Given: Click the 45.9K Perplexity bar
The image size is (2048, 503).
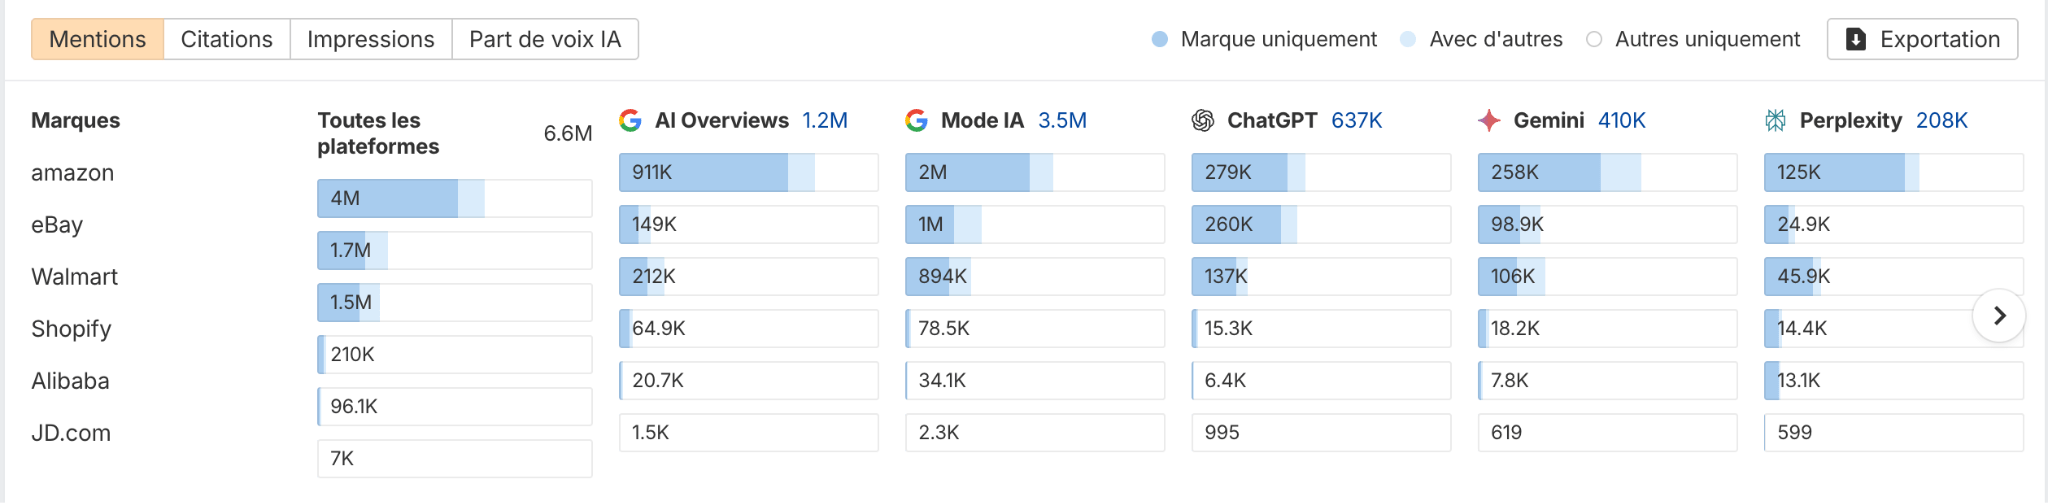Looking at the screenshot, I should (1894, 276).
